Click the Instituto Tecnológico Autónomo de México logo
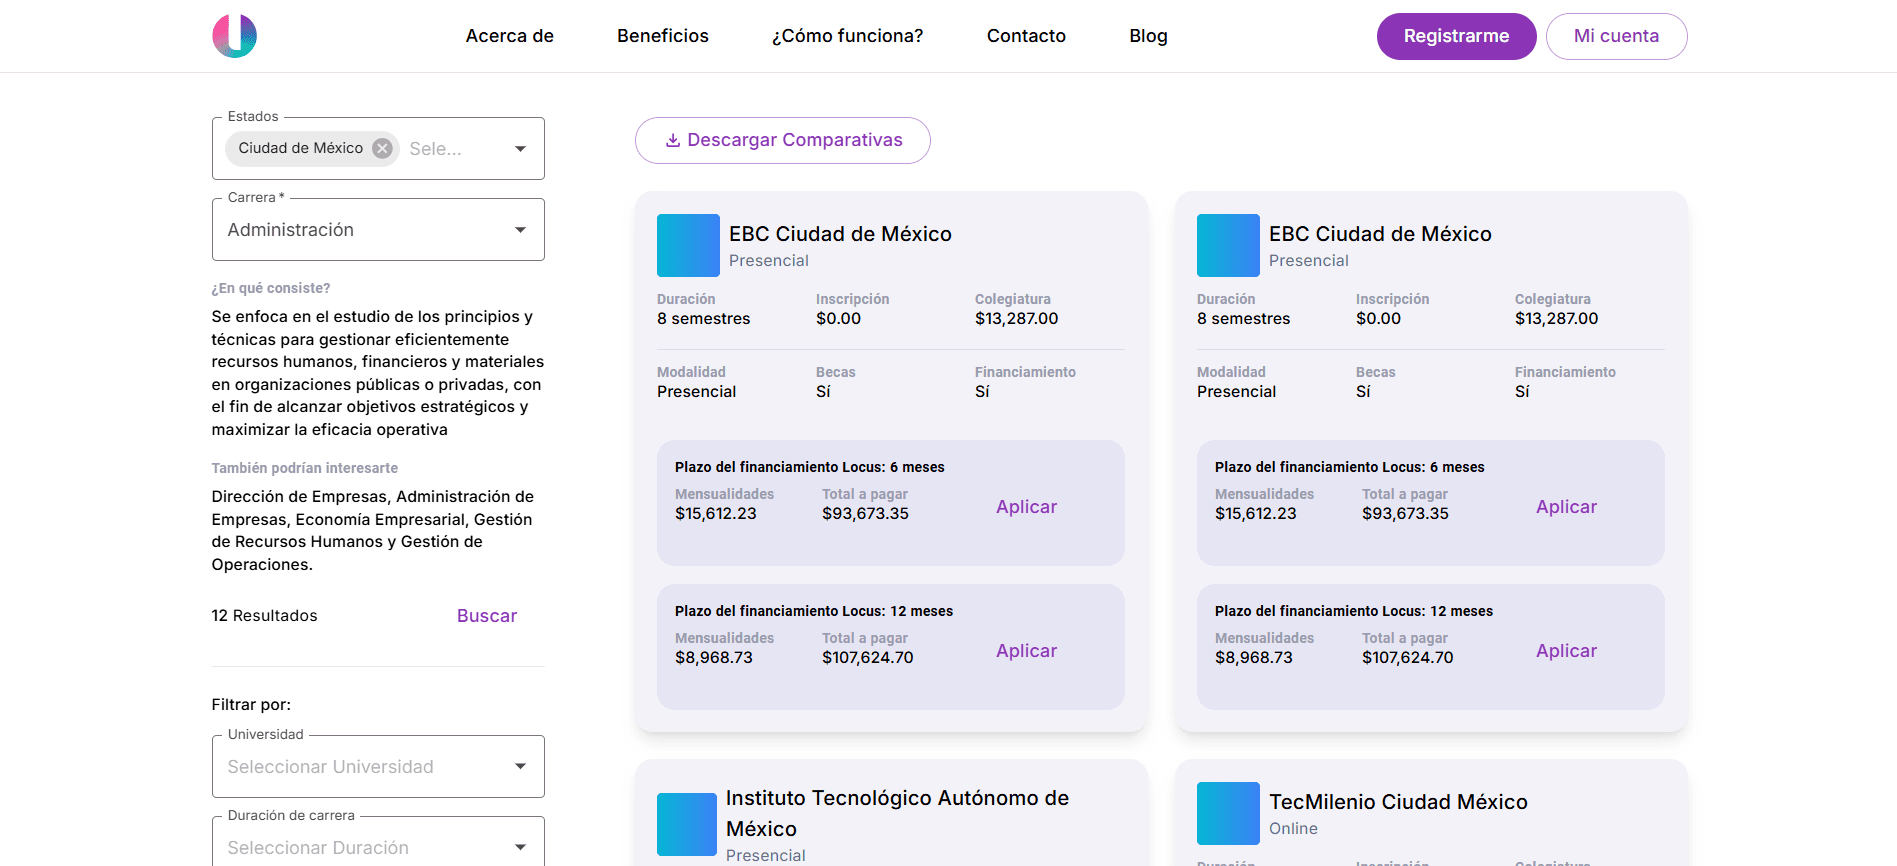This screenshot has height=866, width=1897. pyautogui.click(x=687, y=824)
